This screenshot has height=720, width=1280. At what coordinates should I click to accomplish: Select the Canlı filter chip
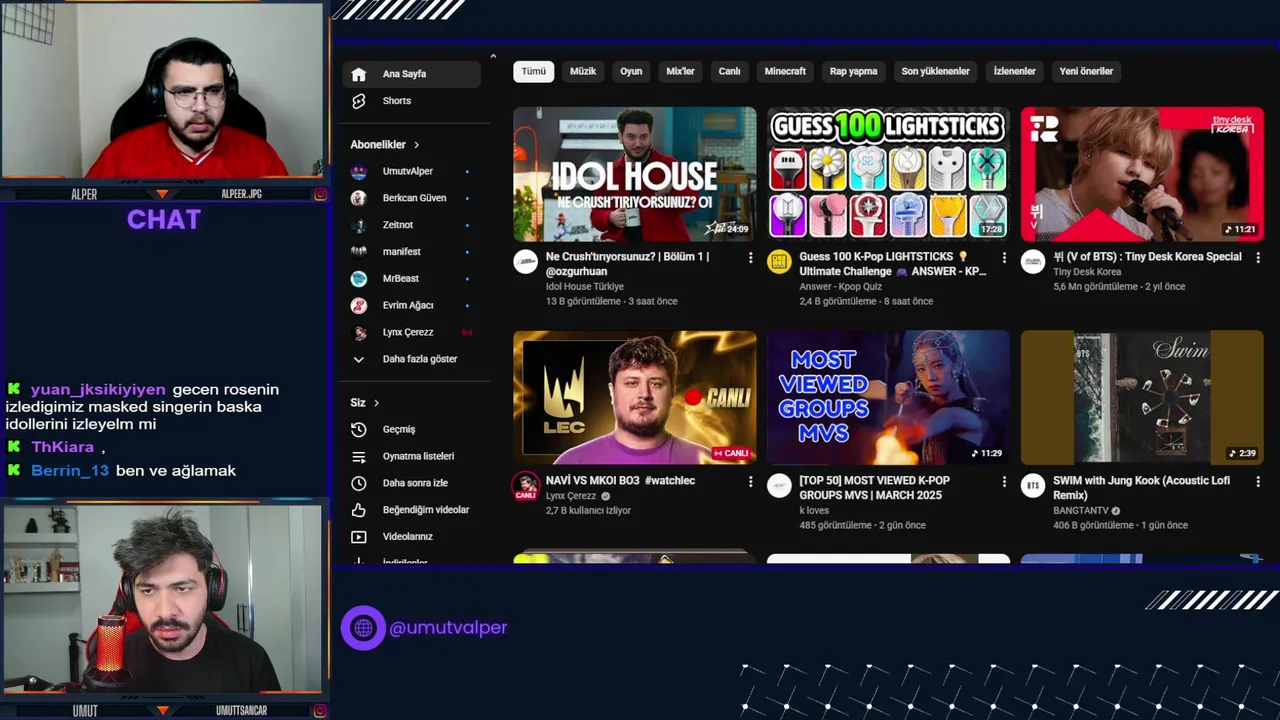(730, 72)
